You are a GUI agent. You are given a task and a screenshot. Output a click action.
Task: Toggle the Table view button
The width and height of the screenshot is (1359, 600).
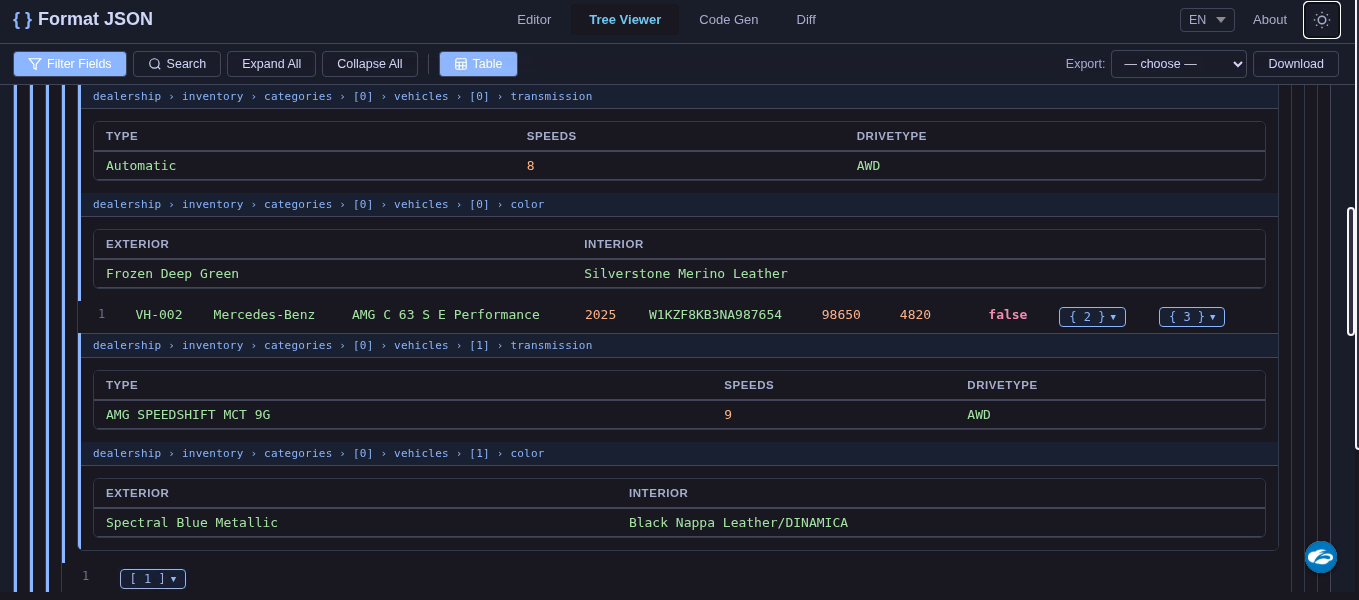478,64
